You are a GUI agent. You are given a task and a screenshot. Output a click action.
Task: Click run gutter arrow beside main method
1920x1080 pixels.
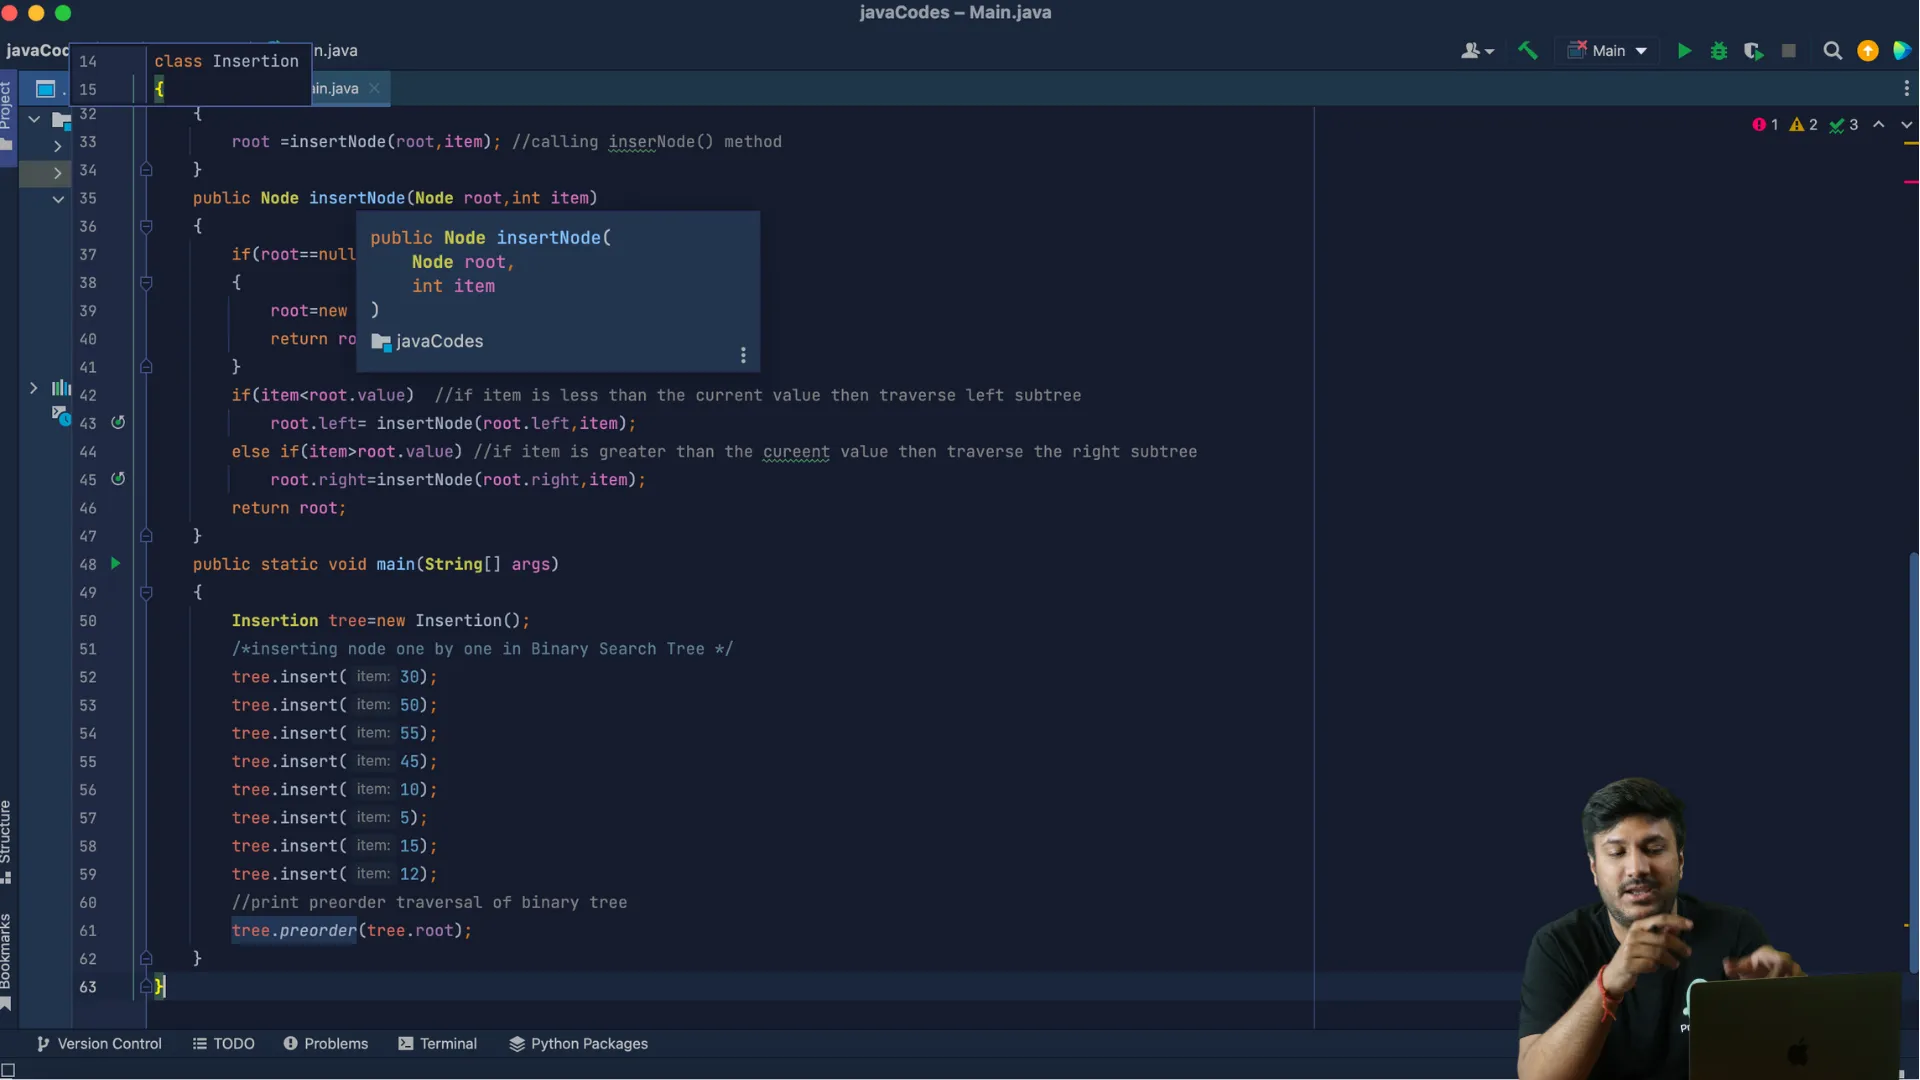click(x=116, y=564)
